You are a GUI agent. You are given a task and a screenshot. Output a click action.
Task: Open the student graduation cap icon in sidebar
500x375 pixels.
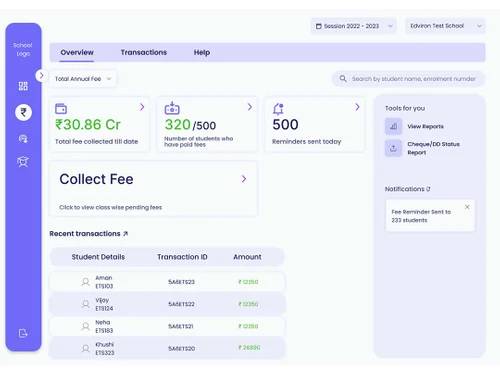coord(23,162)
